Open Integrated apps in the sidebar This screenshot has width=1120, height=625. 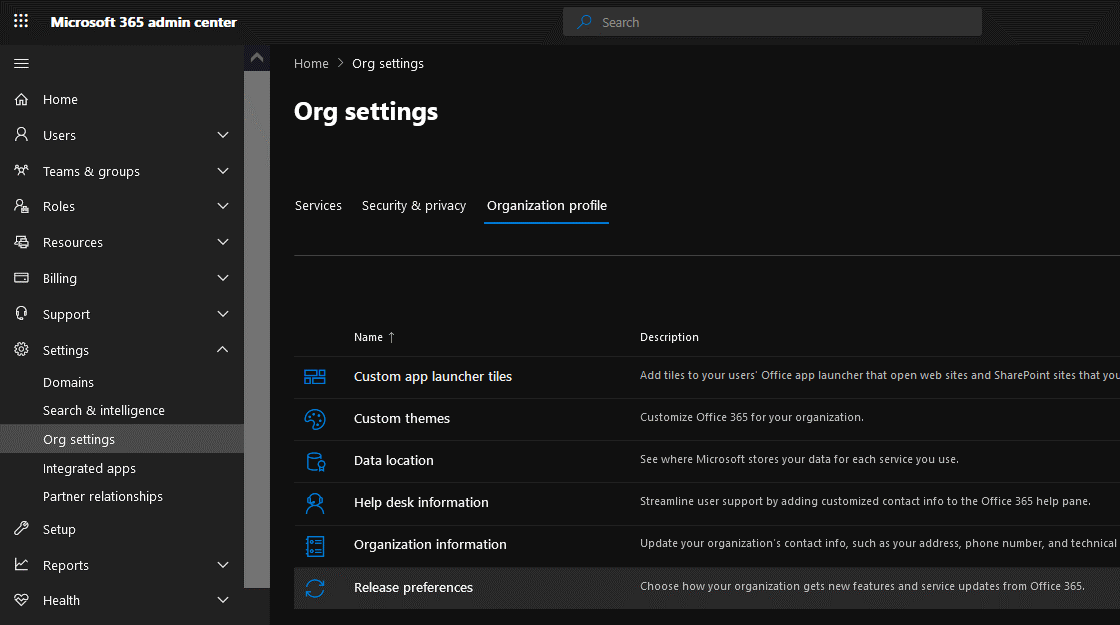89,468
